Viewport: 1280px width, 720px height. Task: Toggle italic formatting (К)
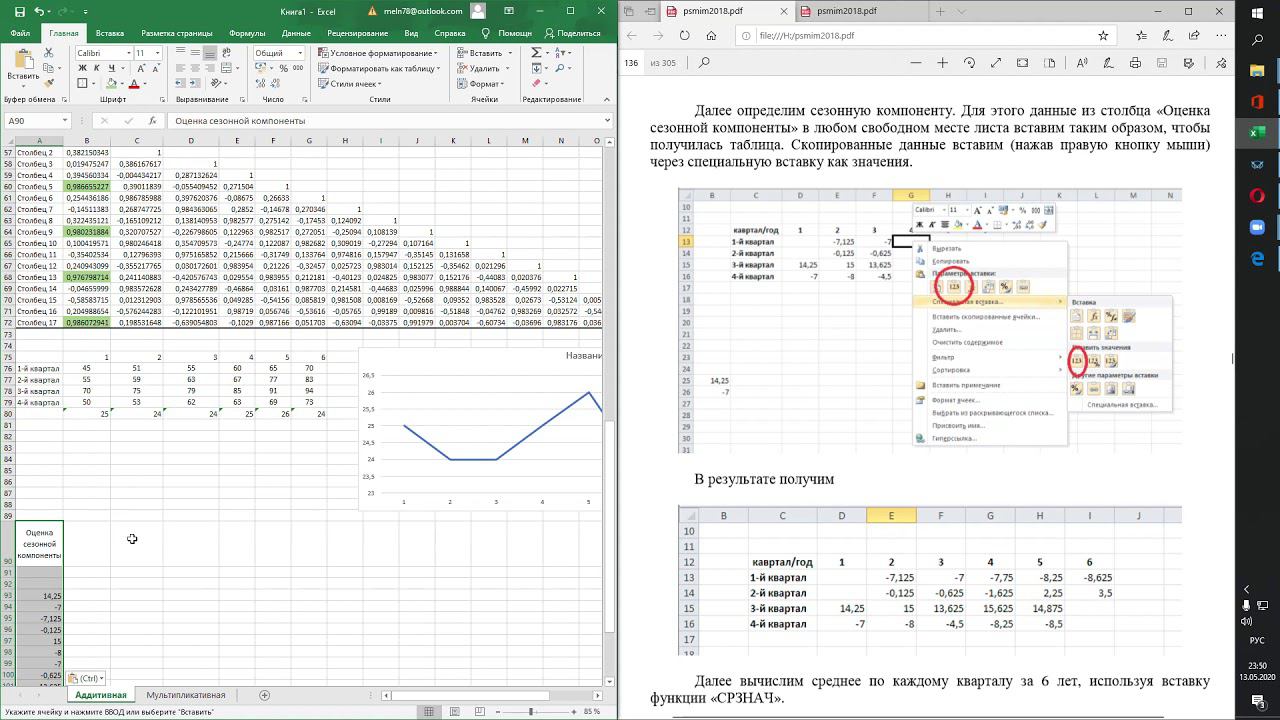pyautogui.click(x=96, y=68)
